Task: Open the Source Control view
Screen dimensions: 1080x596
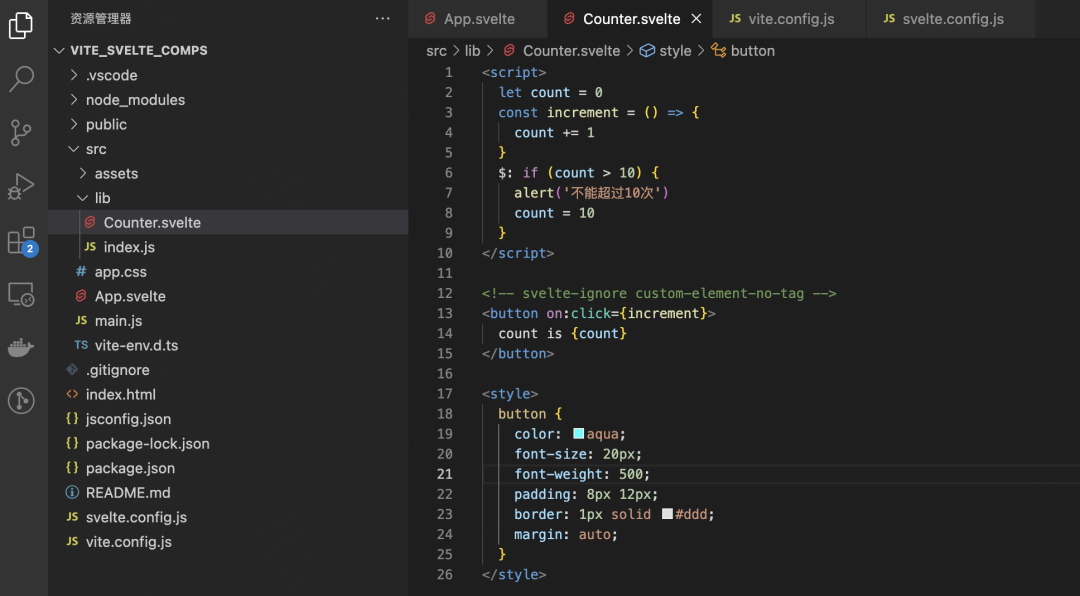Action: [21, 132]
